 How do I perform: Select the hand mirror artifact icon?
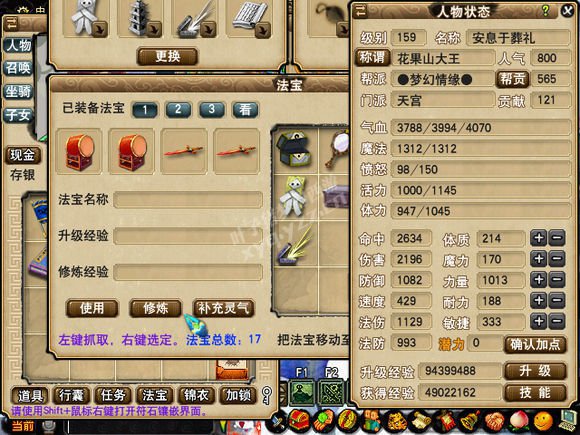335,149
